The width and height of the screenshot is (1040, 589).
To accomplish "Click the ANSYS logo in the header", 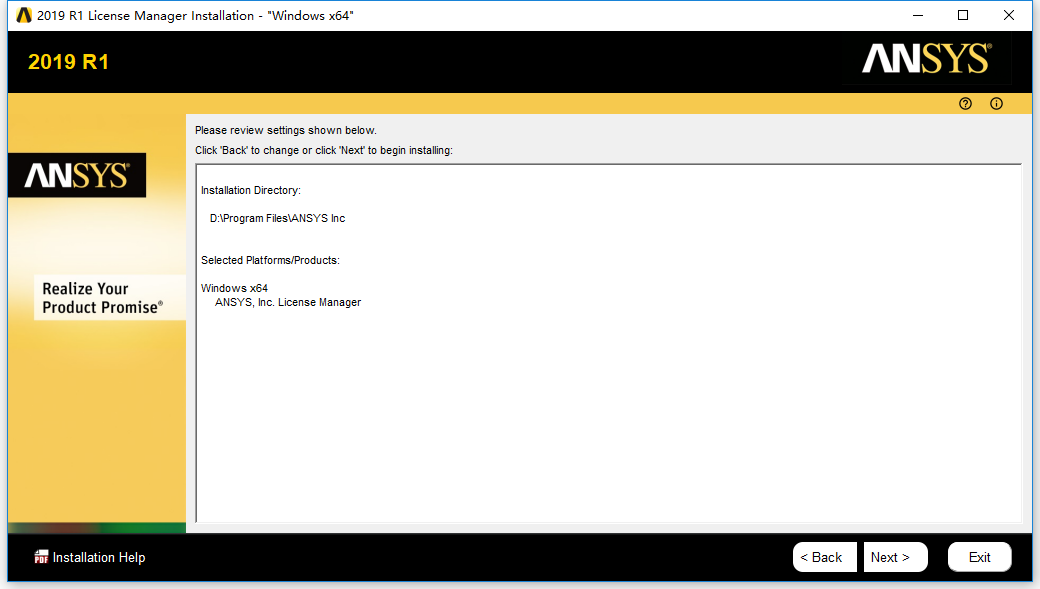I will tap(927, 59).
